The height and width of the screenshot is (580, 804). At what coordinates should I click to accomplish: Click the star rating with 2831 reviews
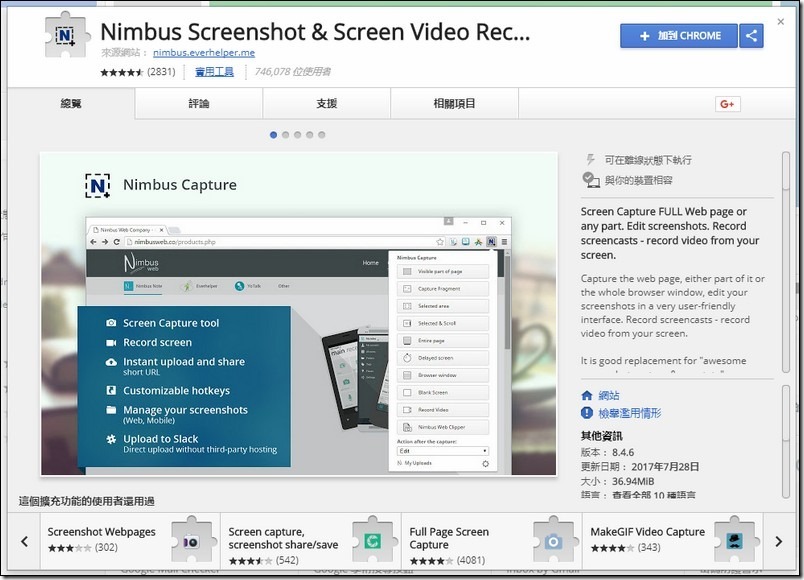tap(137, 72)
